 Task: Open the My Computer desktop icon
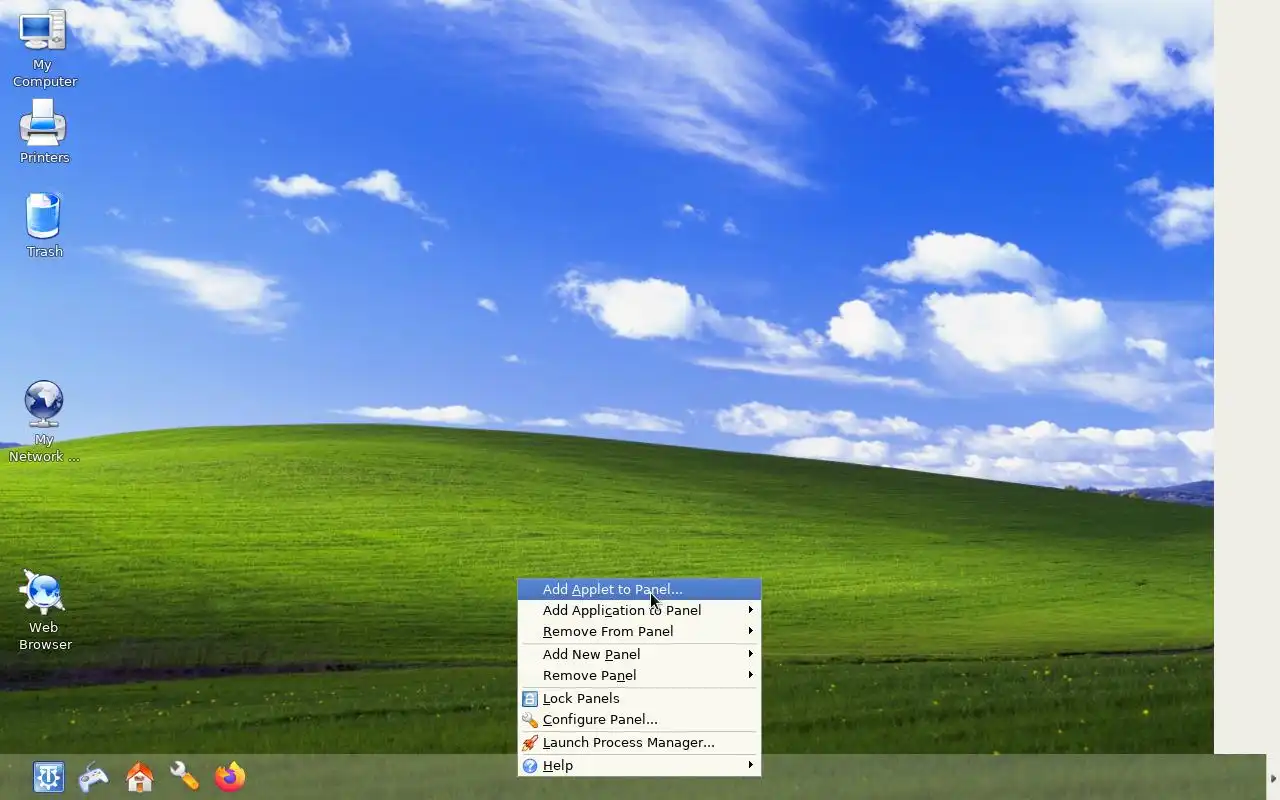tap(43, 49)
